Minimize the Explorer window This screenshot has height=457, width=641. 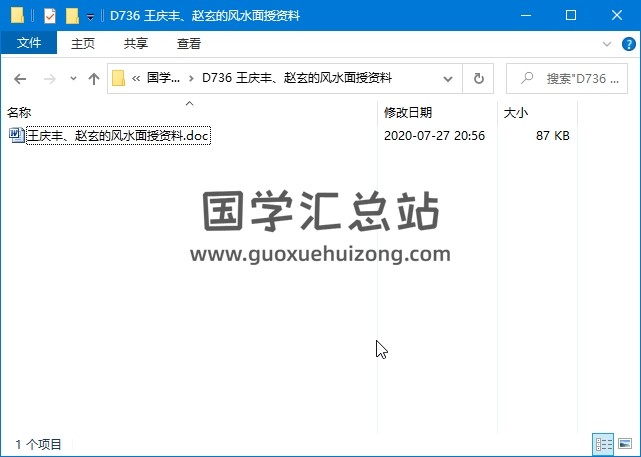tap(526, 16)
